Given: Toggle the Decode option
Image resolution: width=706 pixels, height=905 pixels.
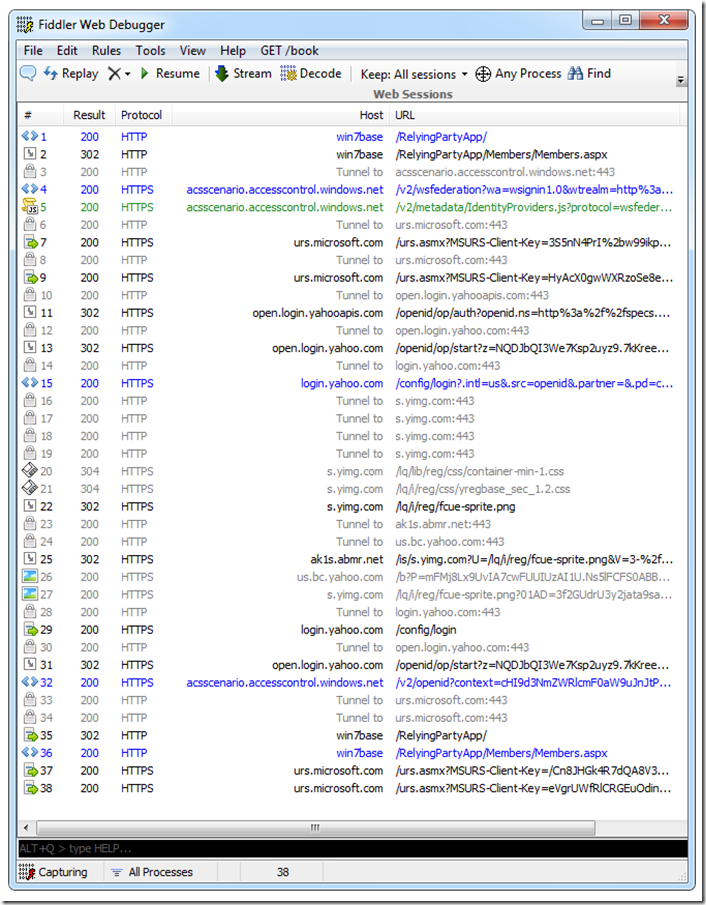Looking at the screenshot, I should pyautogui.click(x=311, y=74).
